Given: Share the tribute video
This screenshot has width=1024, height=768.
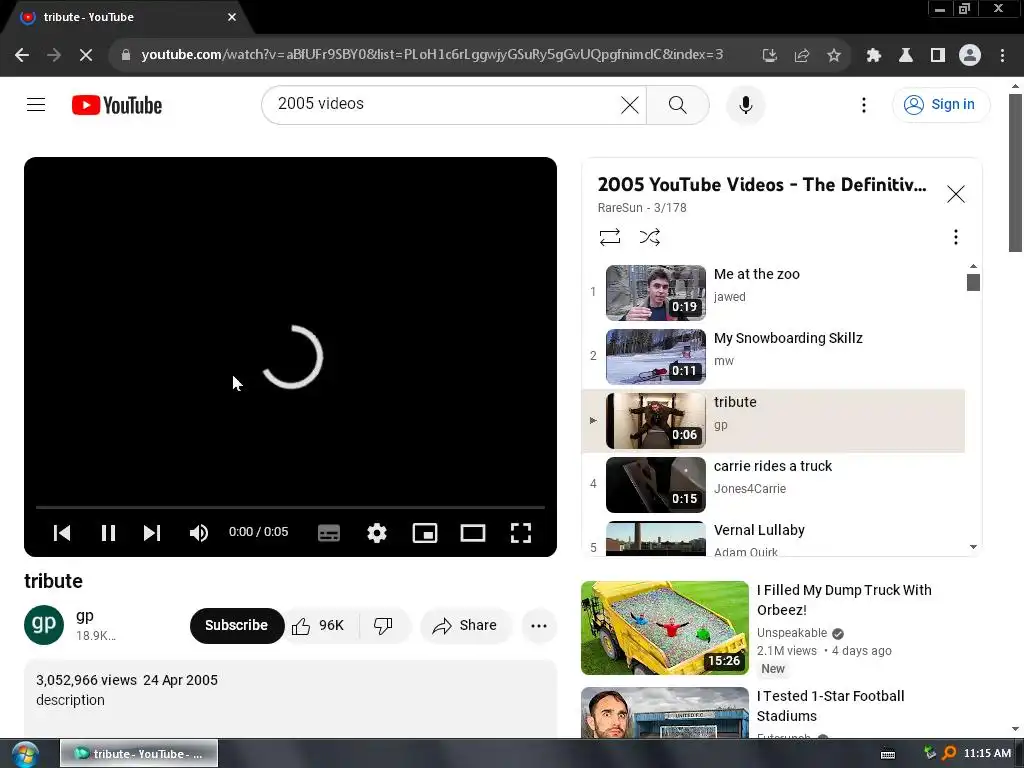Looking at the screenshot, I should tap(465, 626).
